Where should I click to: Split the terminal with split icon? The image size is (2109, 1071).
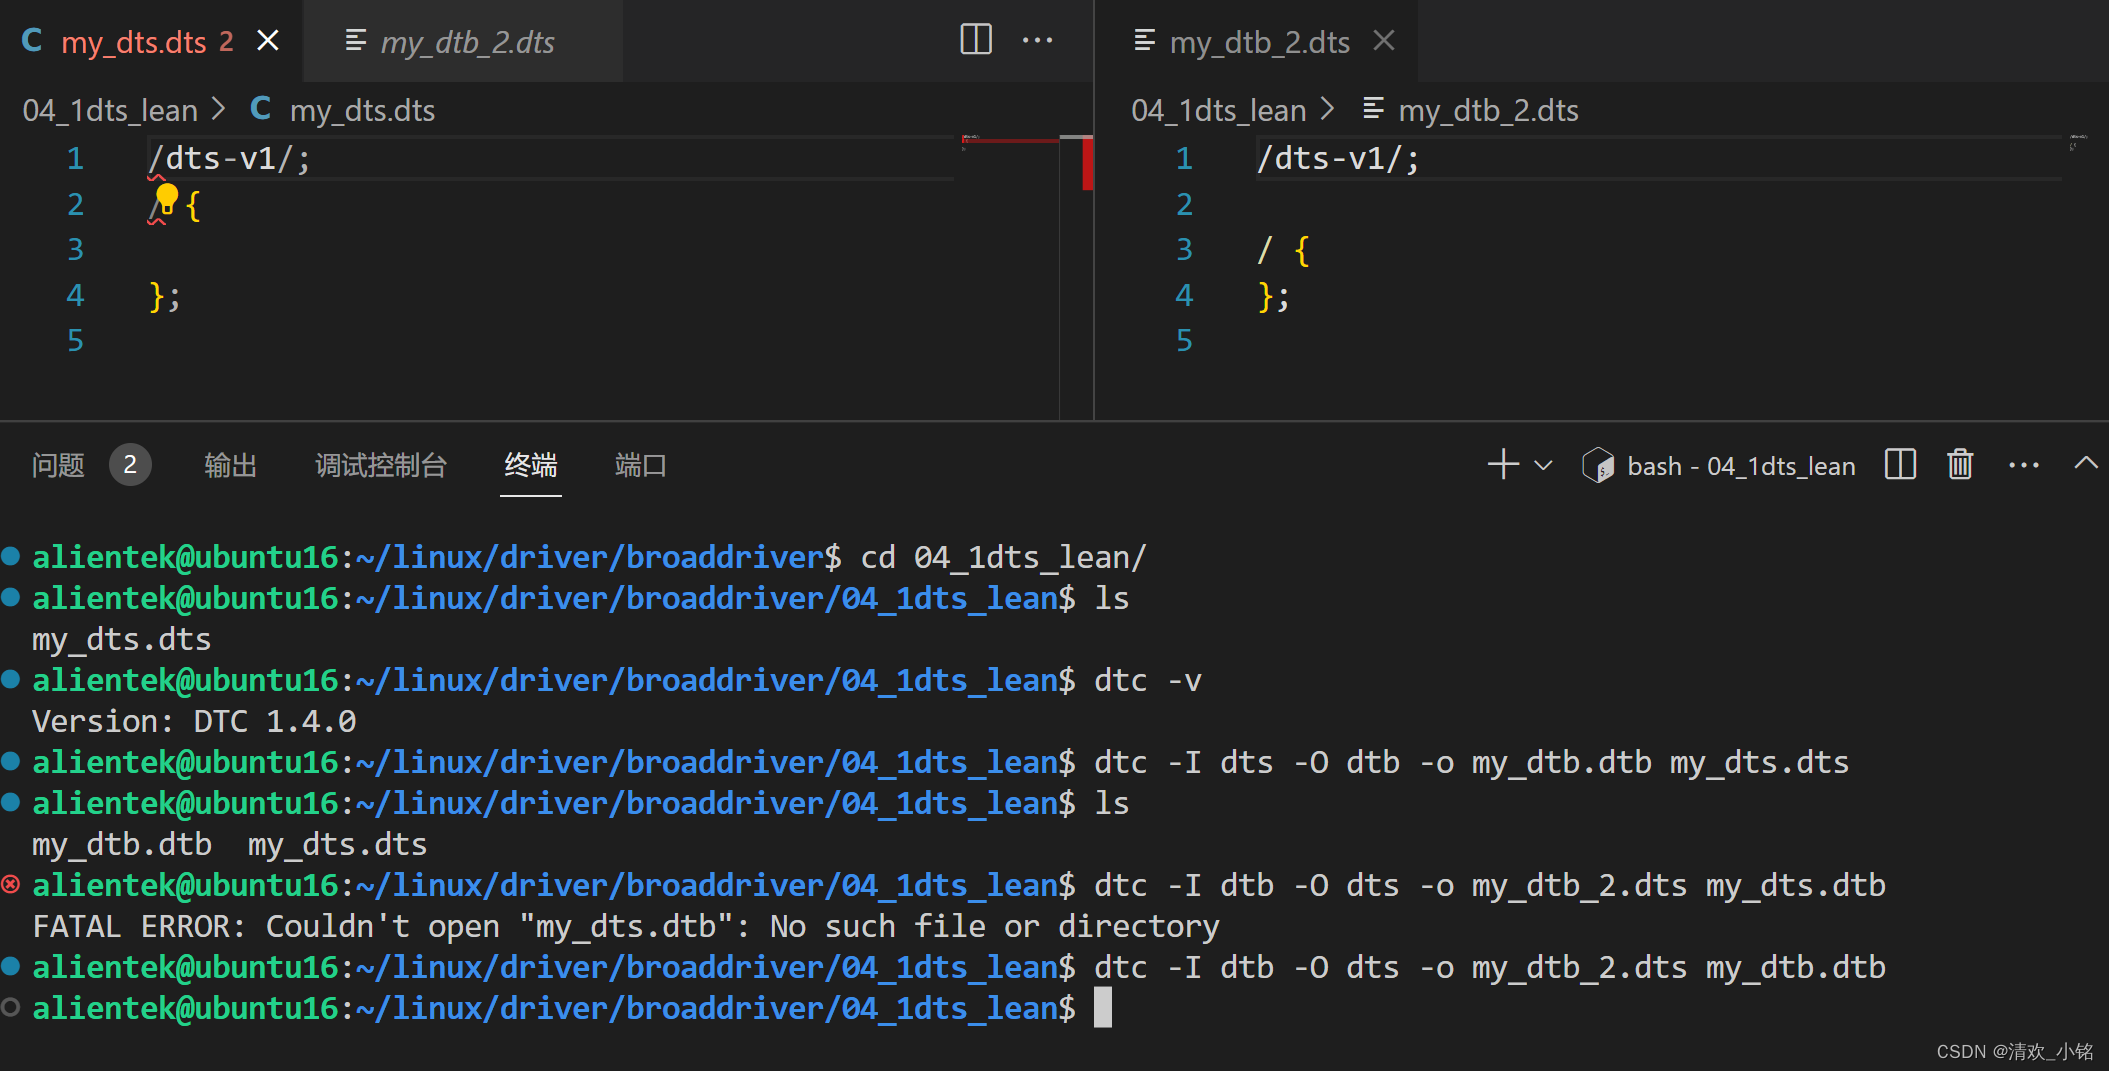(x=1900, y=464)
